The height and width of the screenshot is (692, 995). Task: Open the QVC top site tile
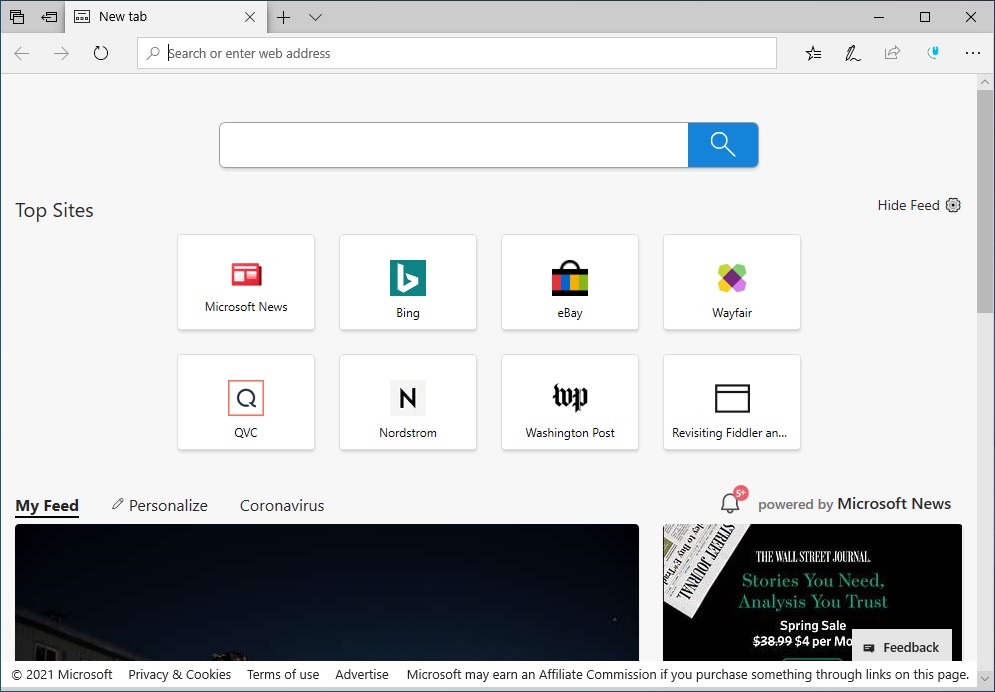point(246,402)
